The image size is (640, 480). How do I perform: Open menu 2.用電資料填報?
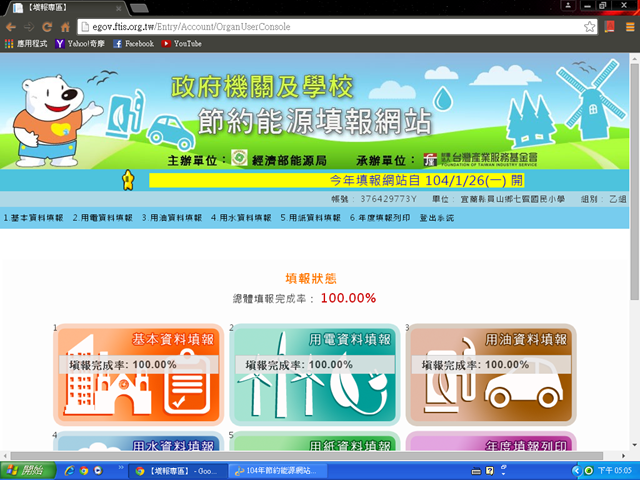pos(103,218)
